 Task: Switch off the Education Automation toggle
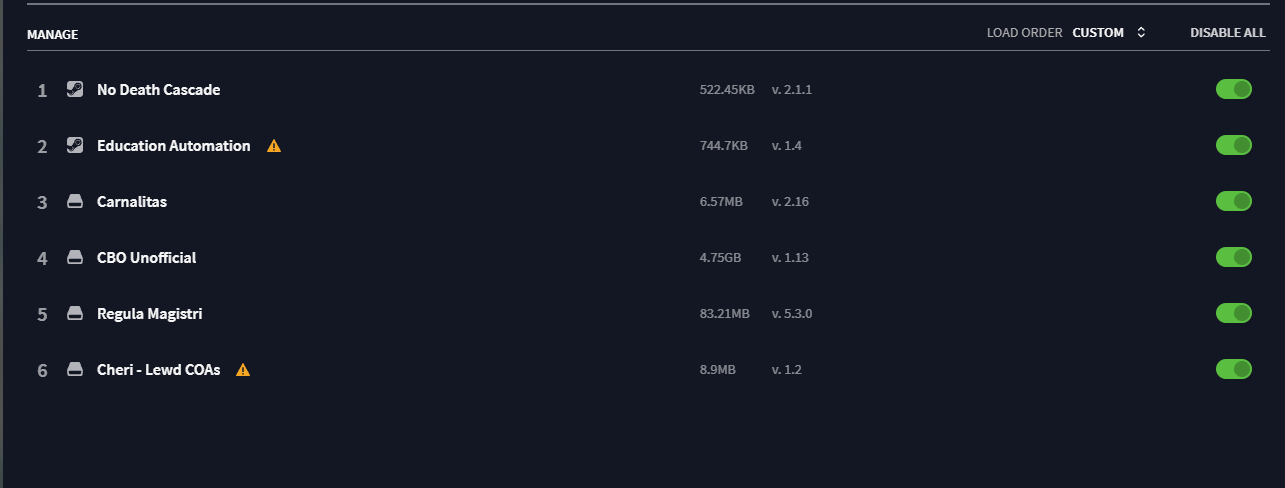click(1234, 146)
